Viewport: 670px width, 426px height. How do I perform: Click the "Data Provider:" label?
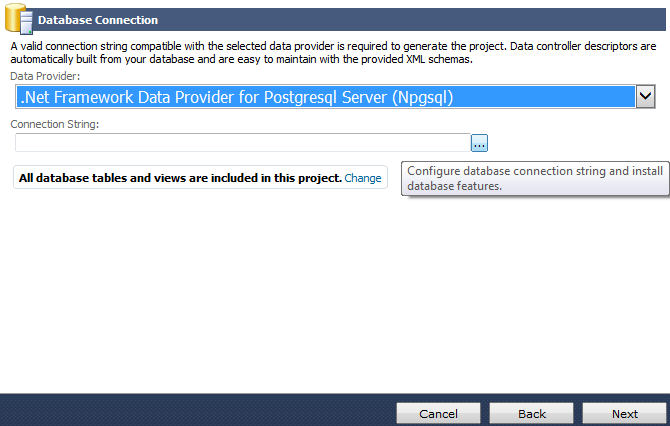44,76
